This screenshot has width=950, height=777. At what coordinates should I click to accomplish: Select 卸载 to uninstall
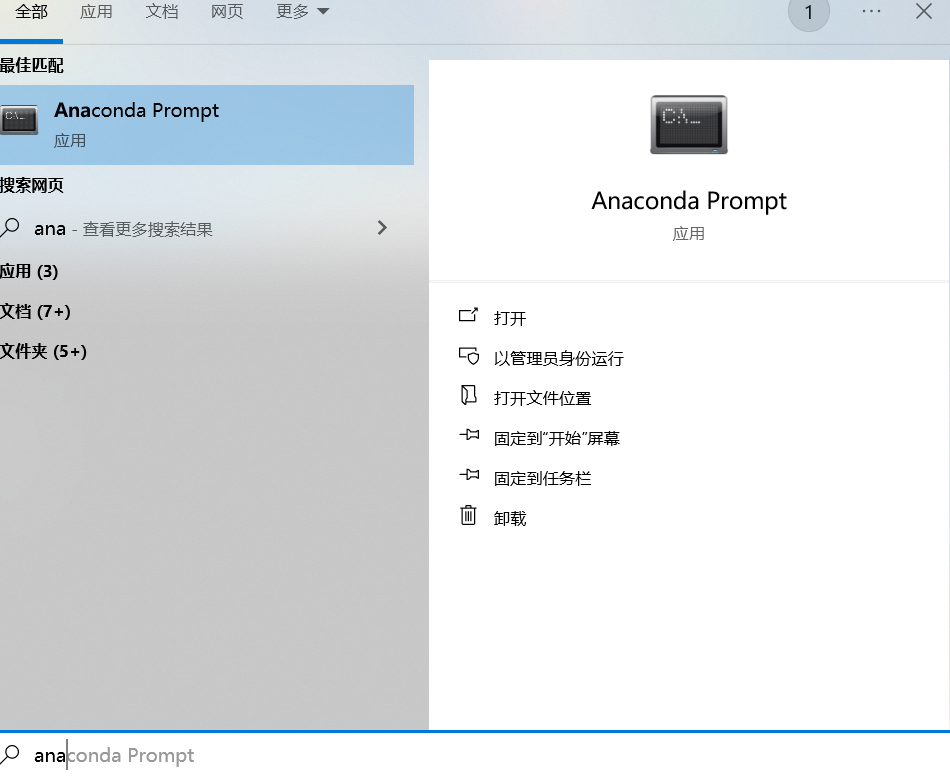point(510,518)
